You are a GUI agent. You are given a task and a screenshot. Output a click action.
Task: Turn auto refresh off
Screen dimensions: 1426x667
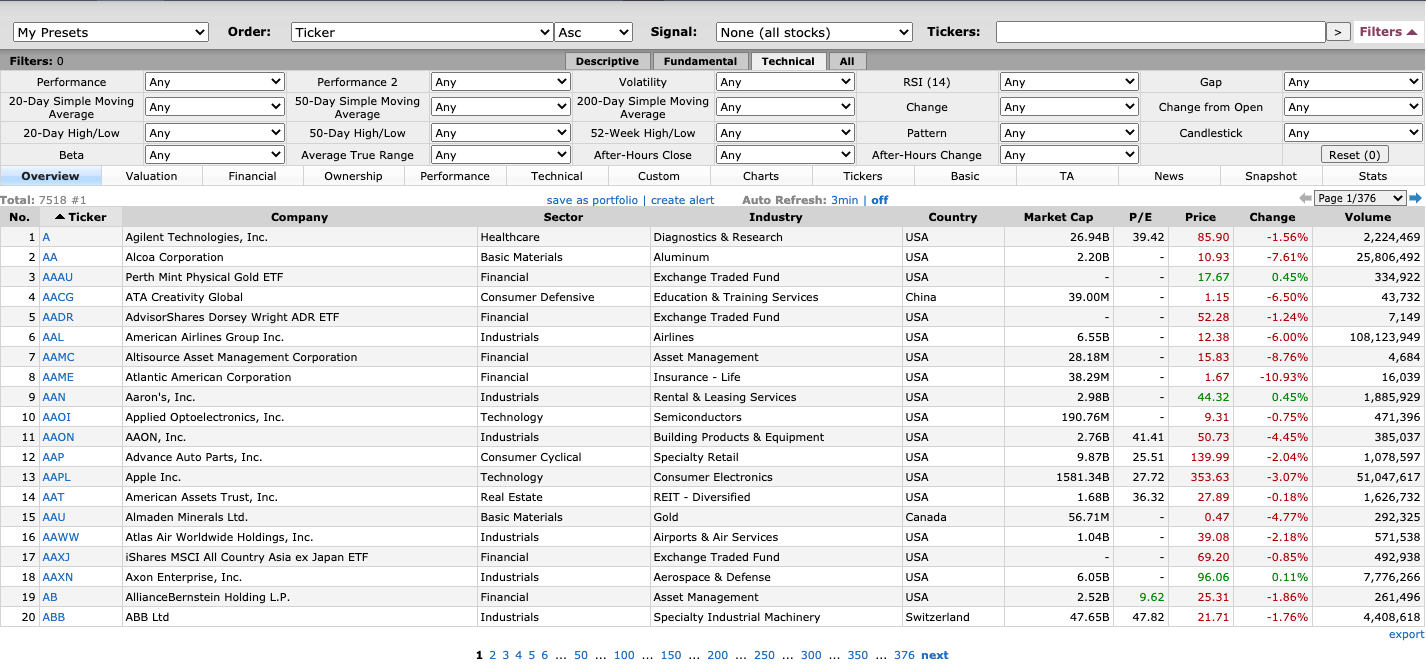tap(879, 200)
